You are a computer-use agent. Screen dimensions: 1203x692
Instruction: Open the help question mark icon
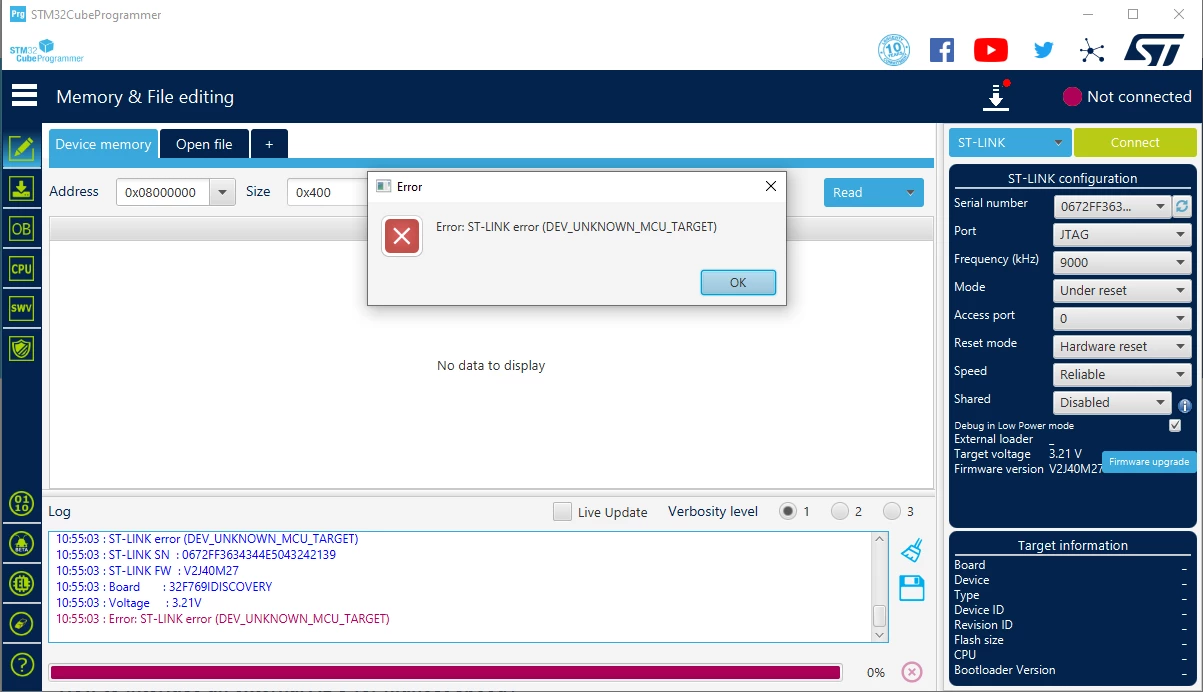coord(22,664)
